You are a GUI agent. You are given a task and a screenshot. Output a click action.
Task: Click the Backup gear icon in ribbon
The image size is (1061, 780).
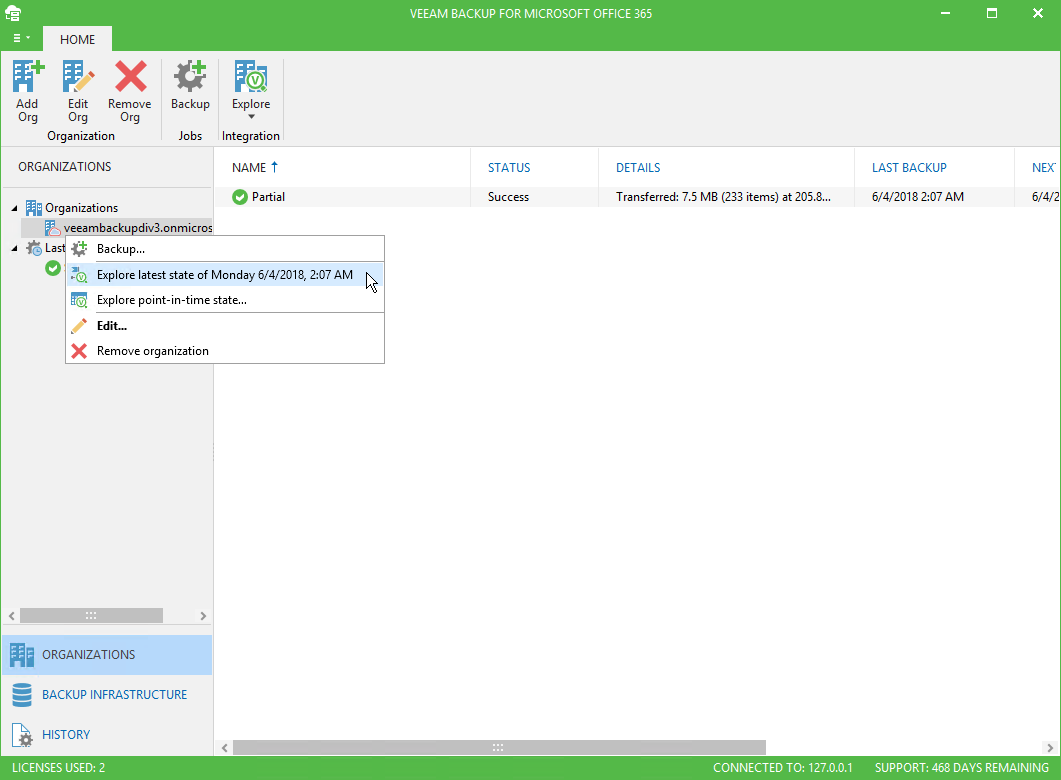point(190,76)
